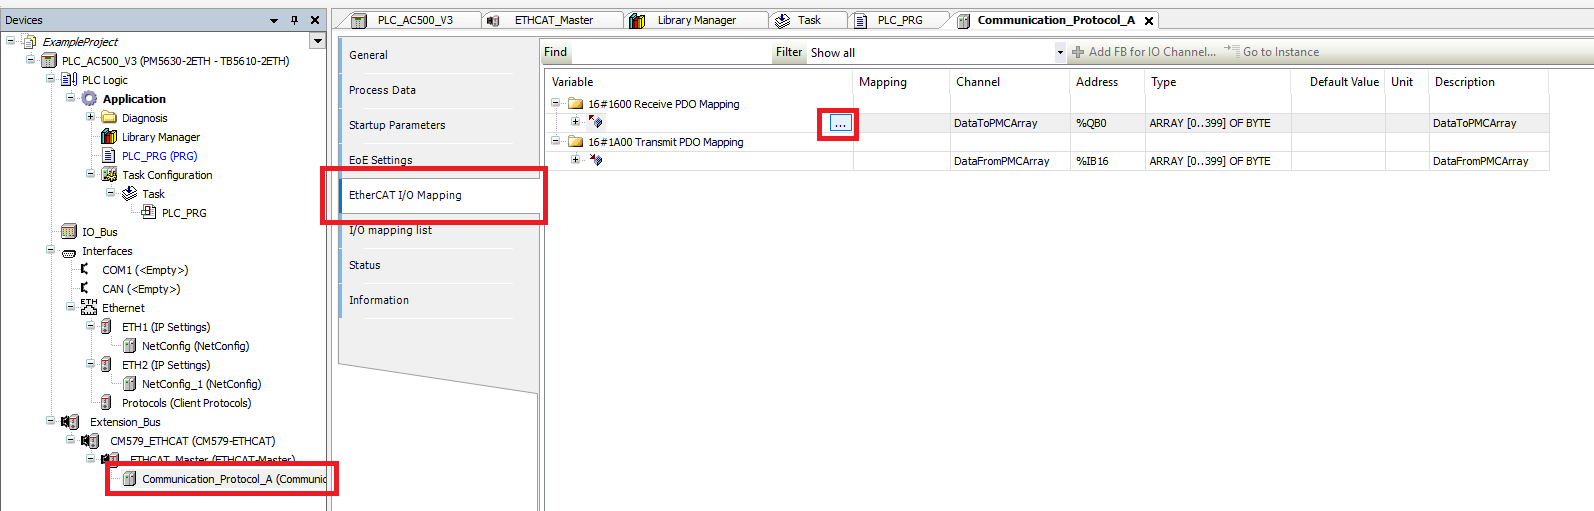Open the Filter 'Show all' dropdown
1594x511 pixels.
pyautogui.click(x=1060, y=53)
